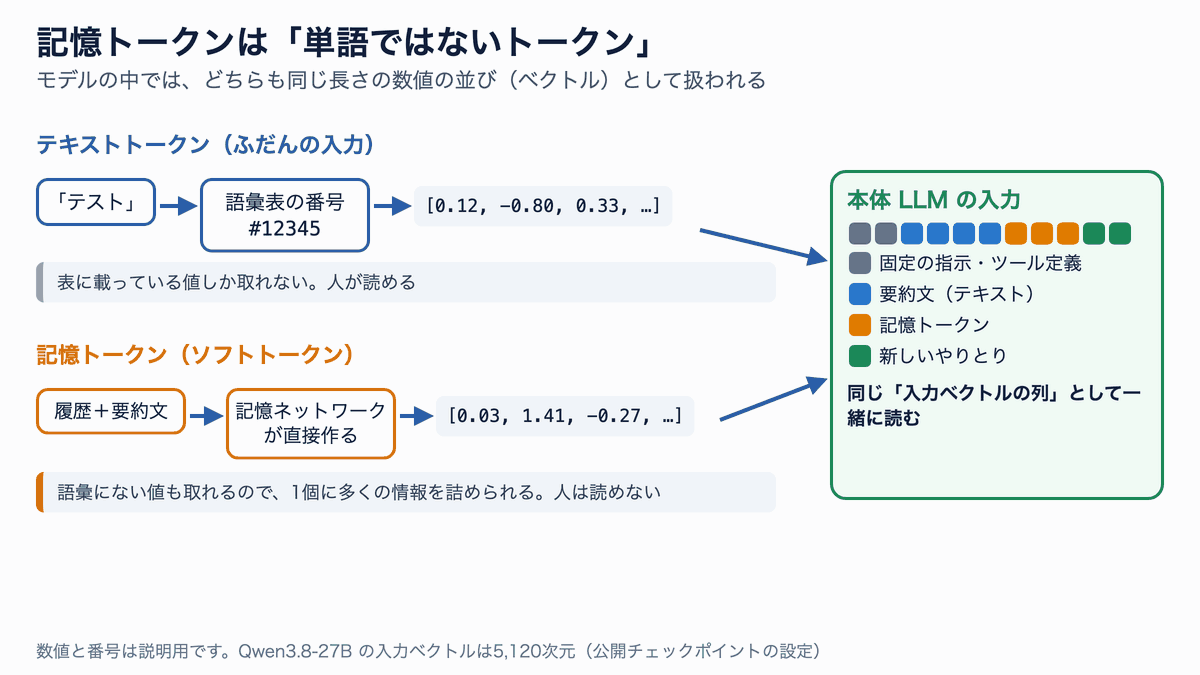Click the heading 記憶トークン（ソフトトークン）
Image resolution: width=1200 pixels, height=675 pixels.
(x=196, y=354)
